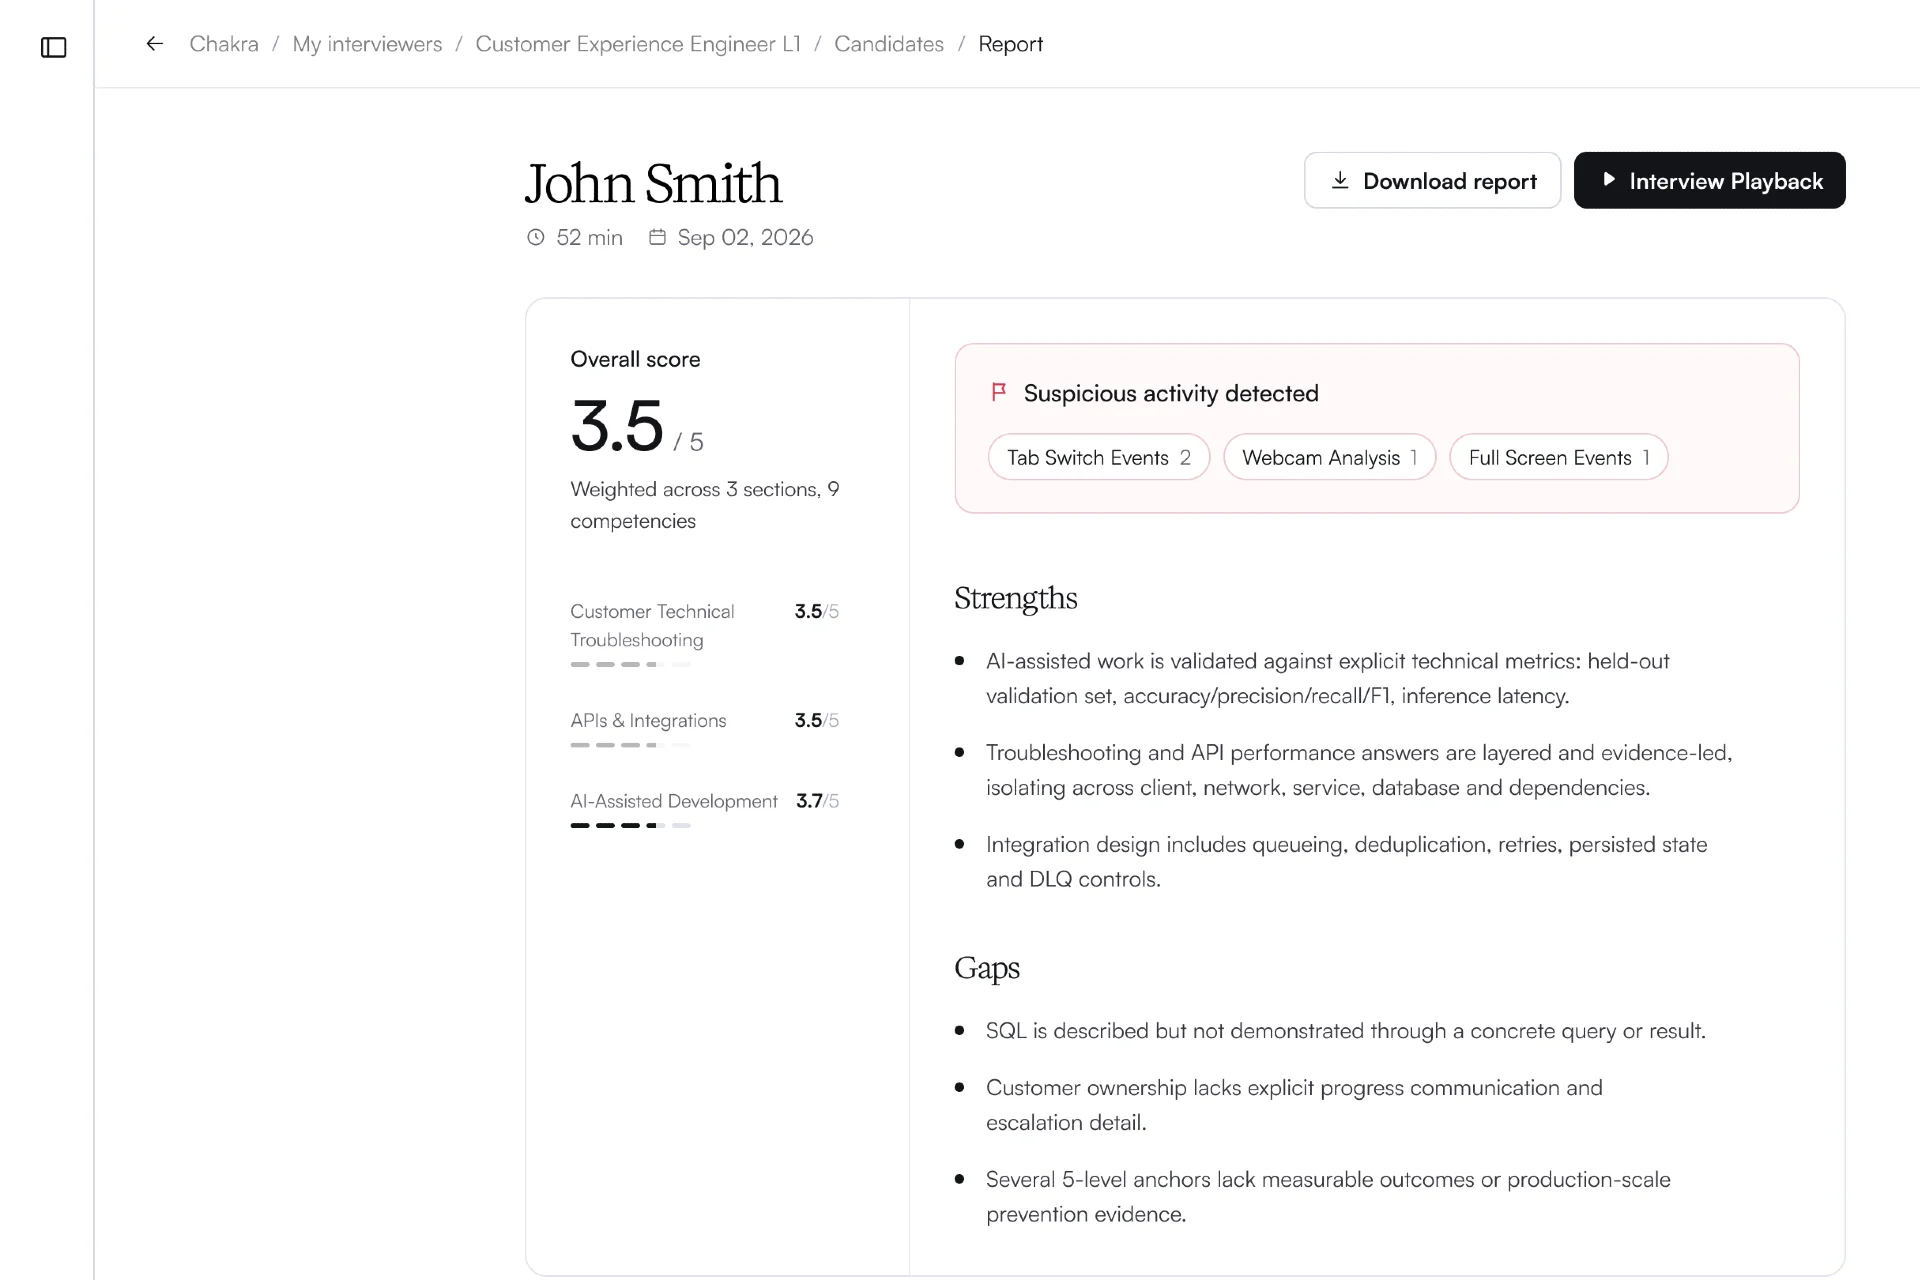Open Customer Experience Engineer L1 breadcrumb

[638, 44]
